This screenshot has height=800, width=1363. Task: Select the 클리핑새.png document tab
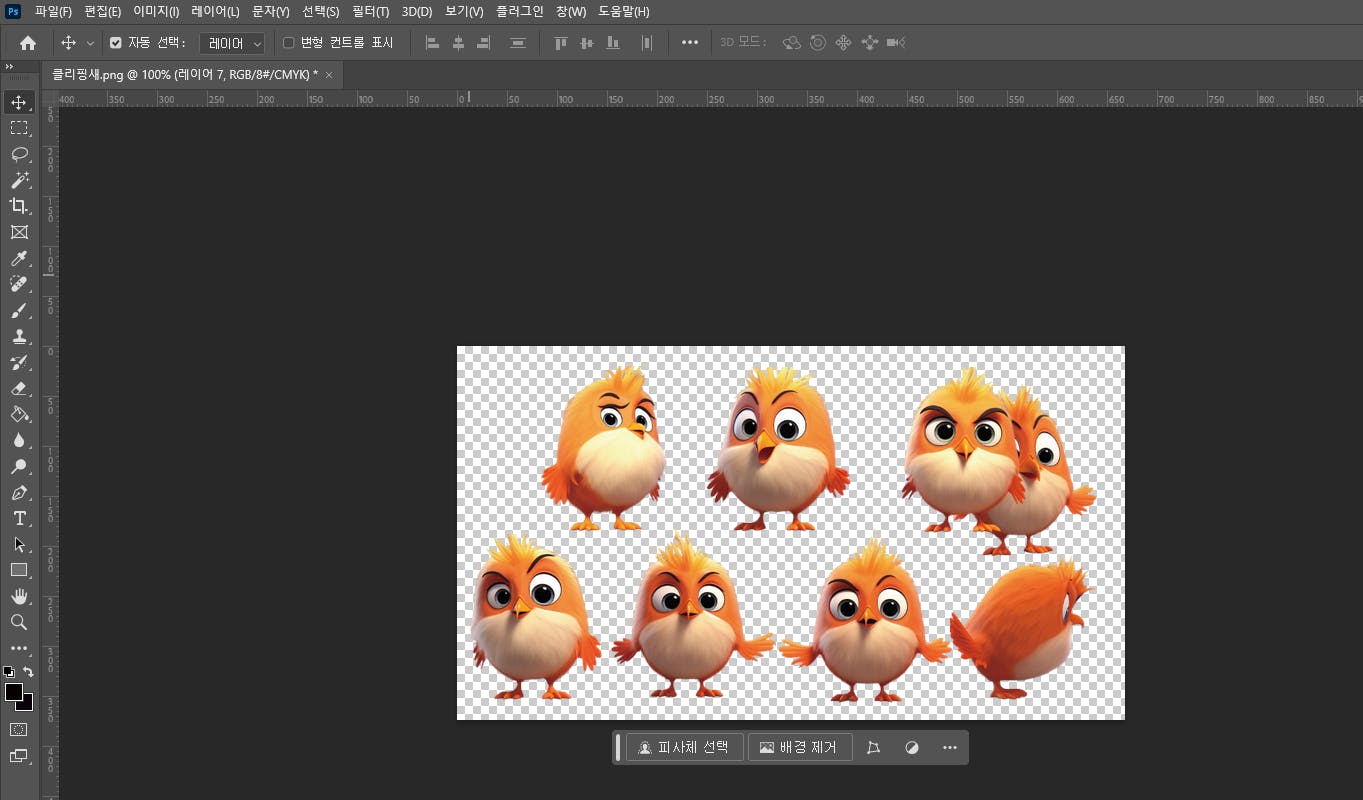(x=185, y=75)
